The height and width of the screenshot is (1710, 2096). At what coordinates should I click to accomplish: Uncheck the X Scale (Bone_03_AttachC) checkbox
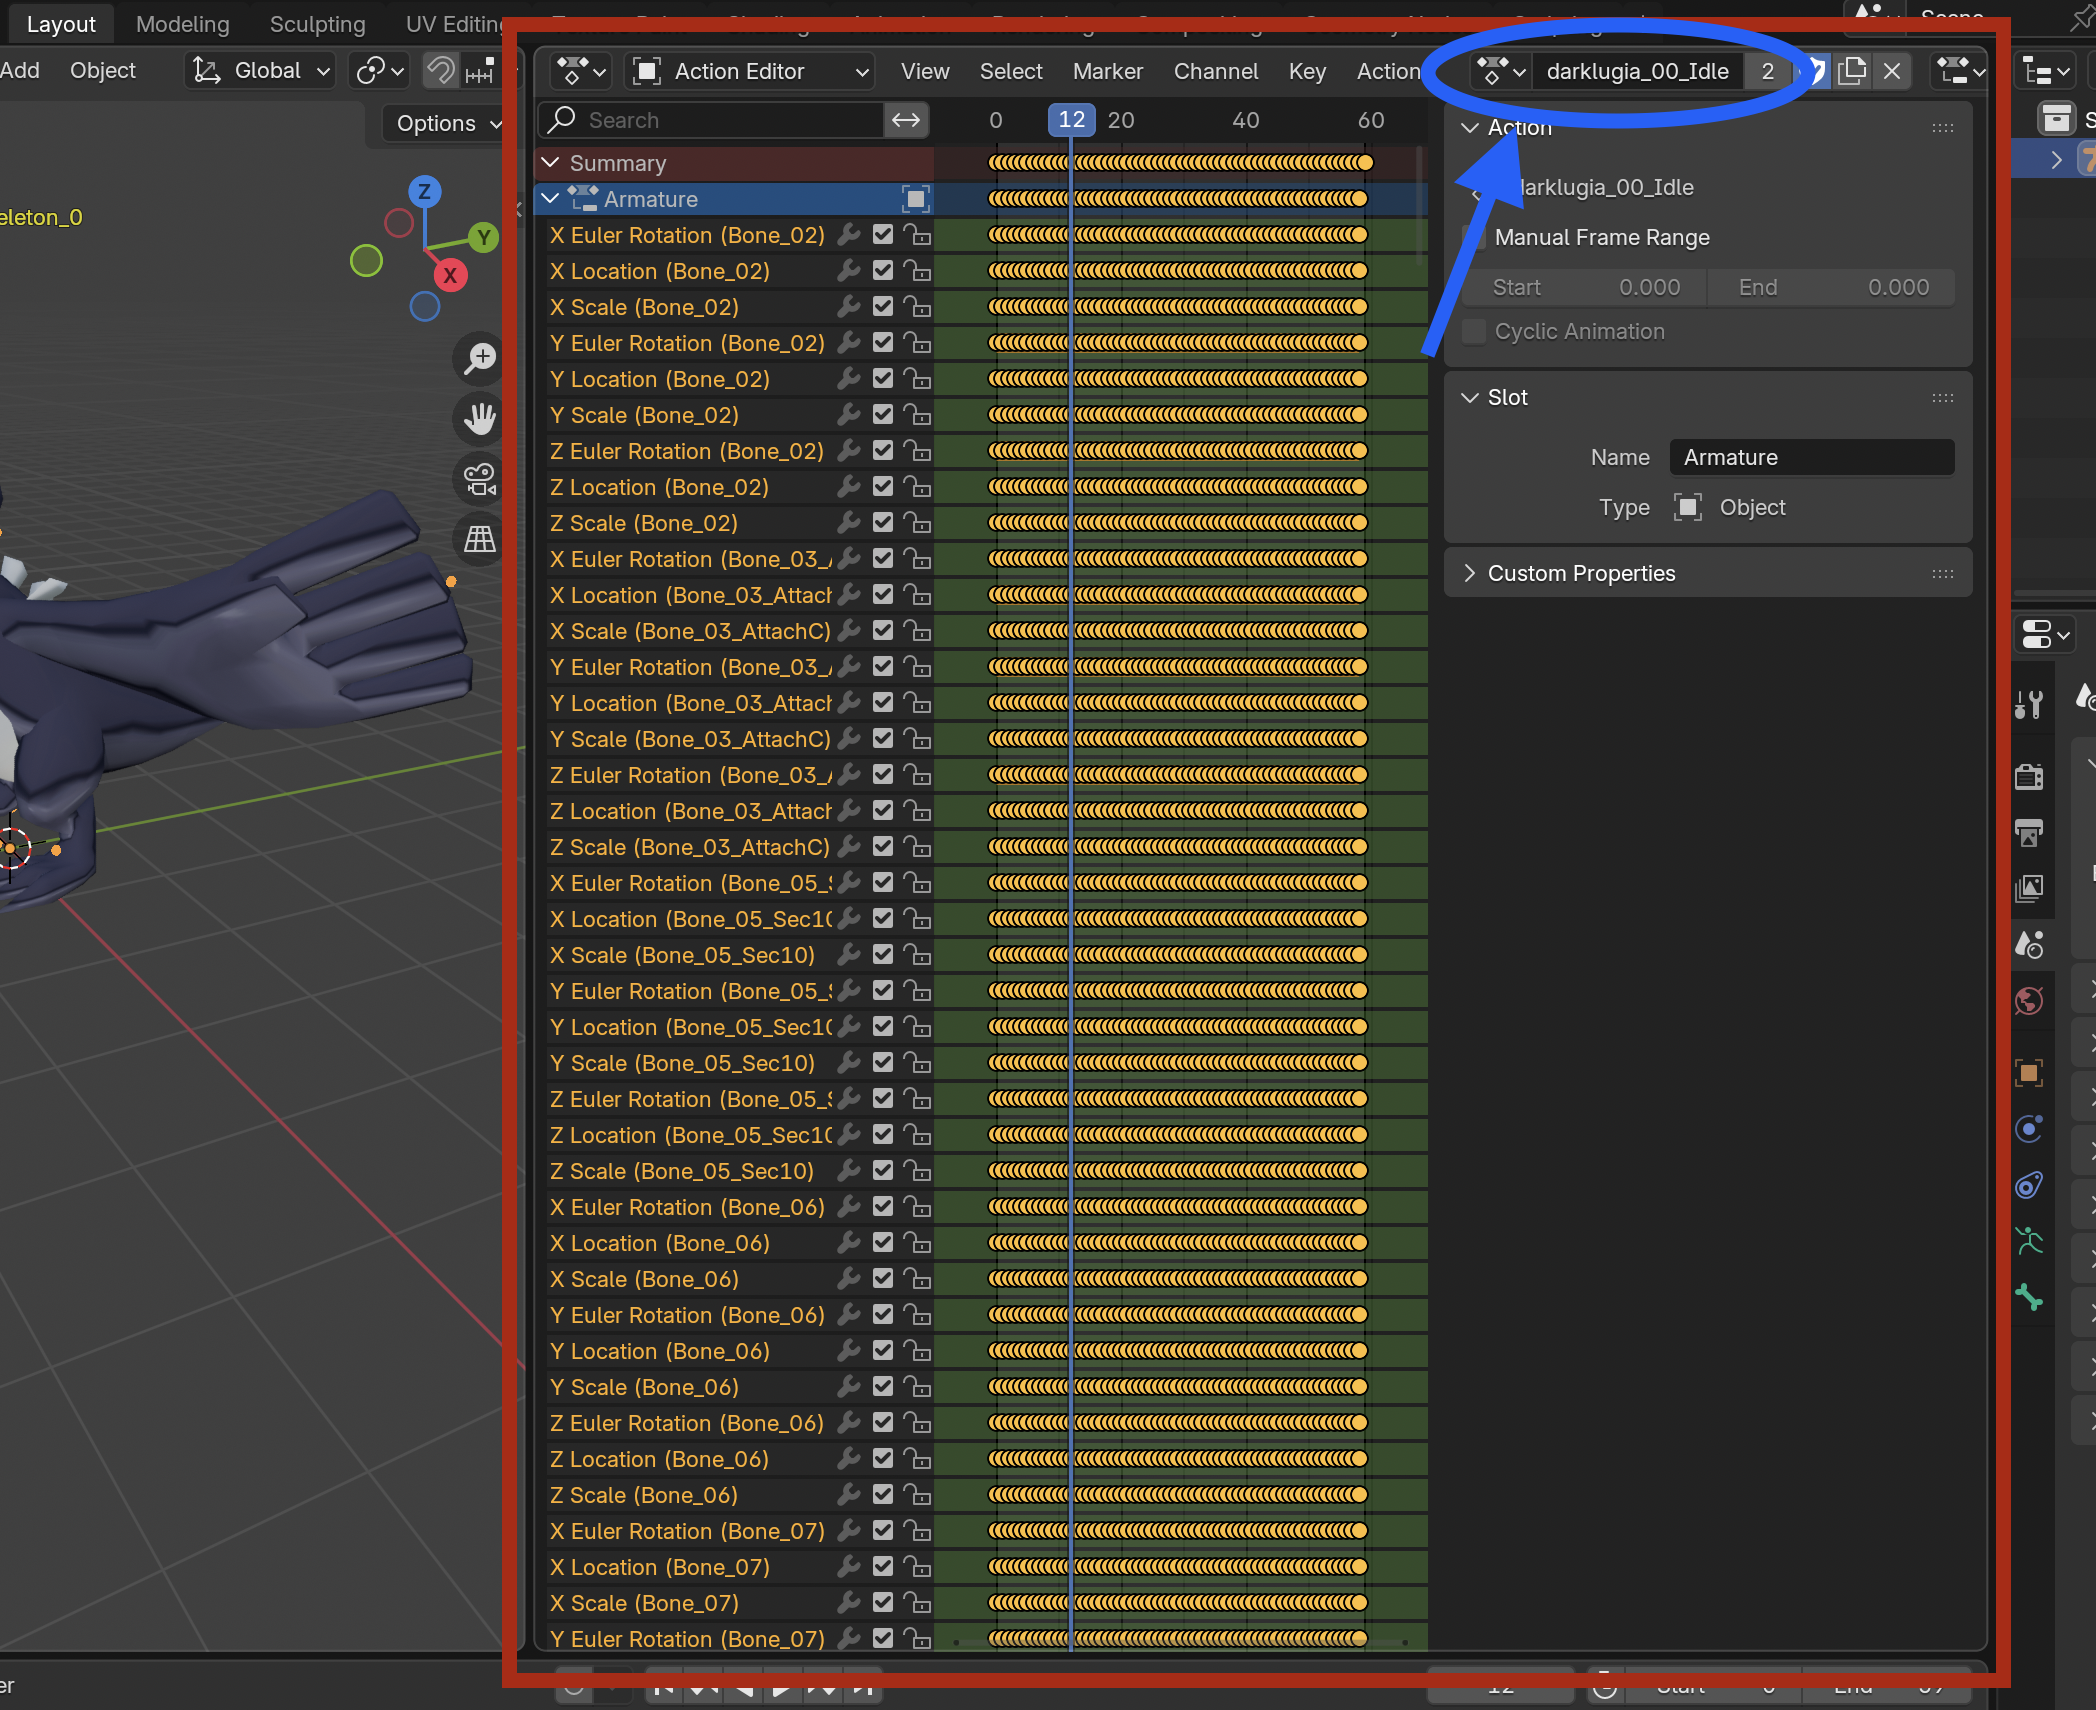[883, 631]
